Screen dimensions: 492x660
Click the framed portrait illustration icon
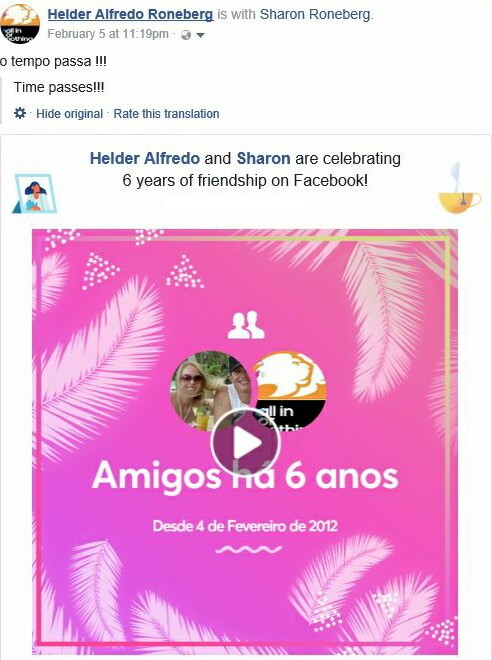coord(35,194)
